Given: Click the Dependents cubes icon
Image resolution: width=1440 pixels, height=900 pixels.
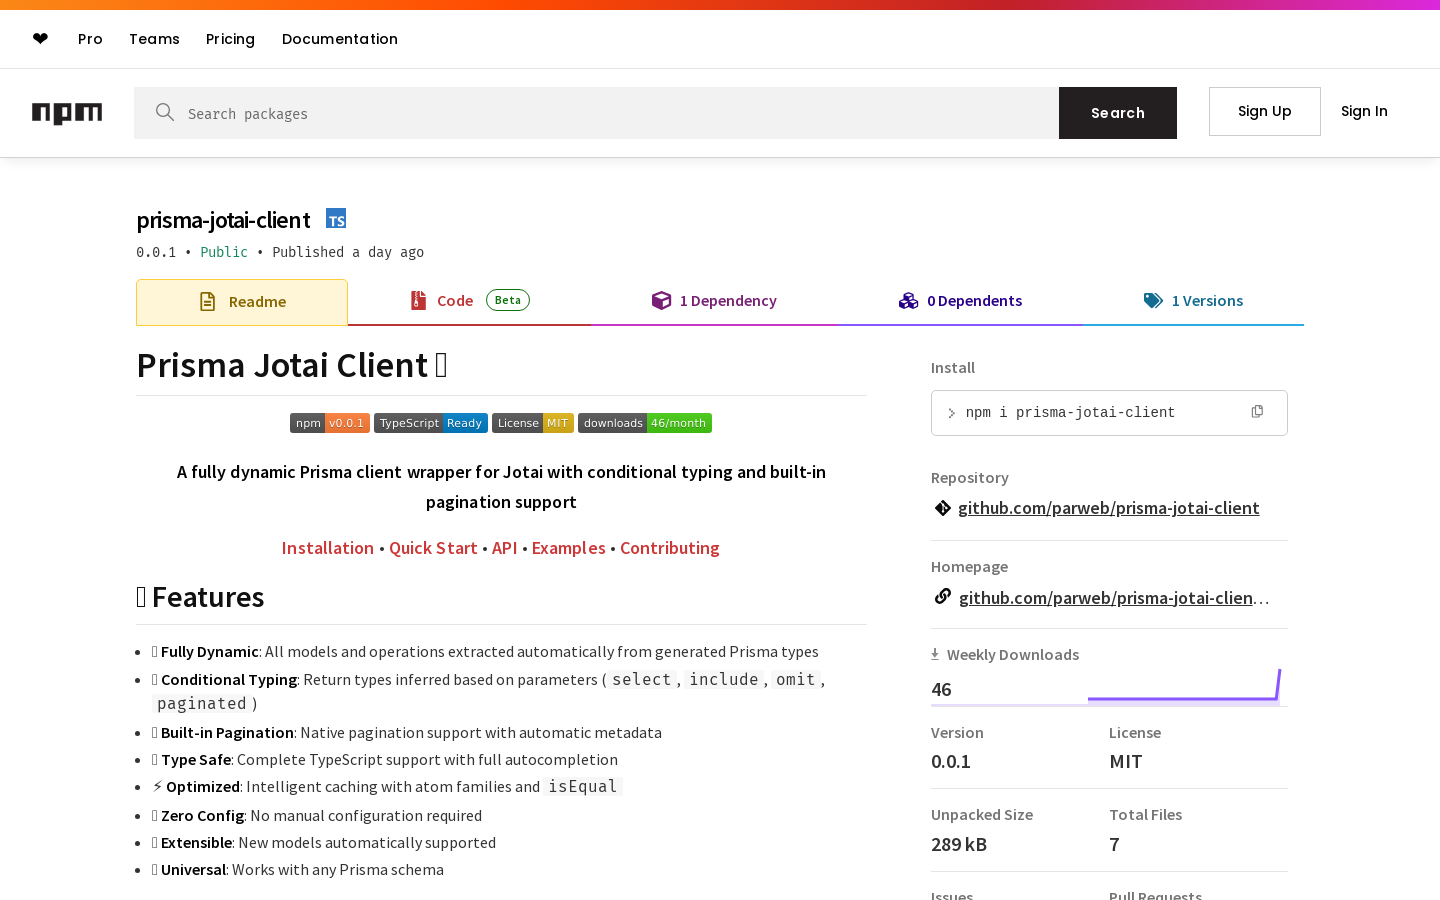Looking at the screenshot, I should 908,301.
